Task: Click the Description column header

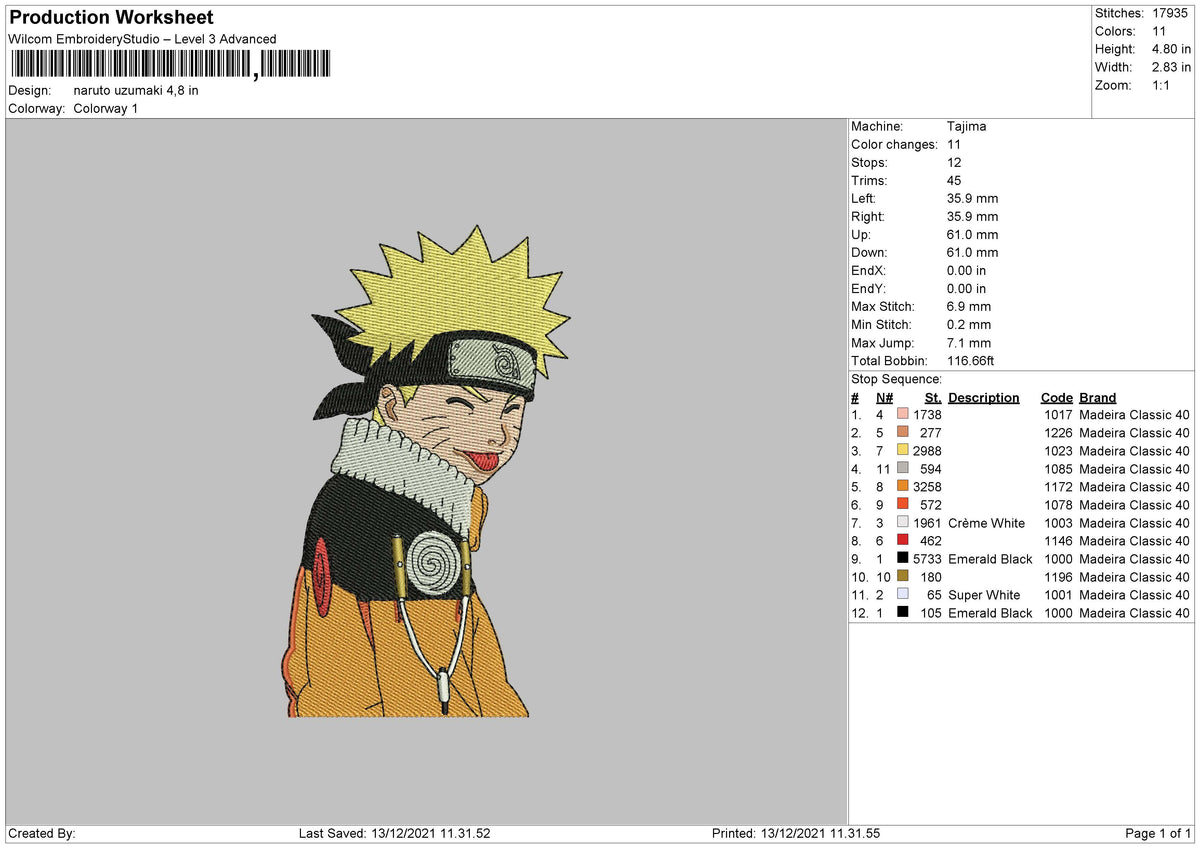Action: (984, 397)
